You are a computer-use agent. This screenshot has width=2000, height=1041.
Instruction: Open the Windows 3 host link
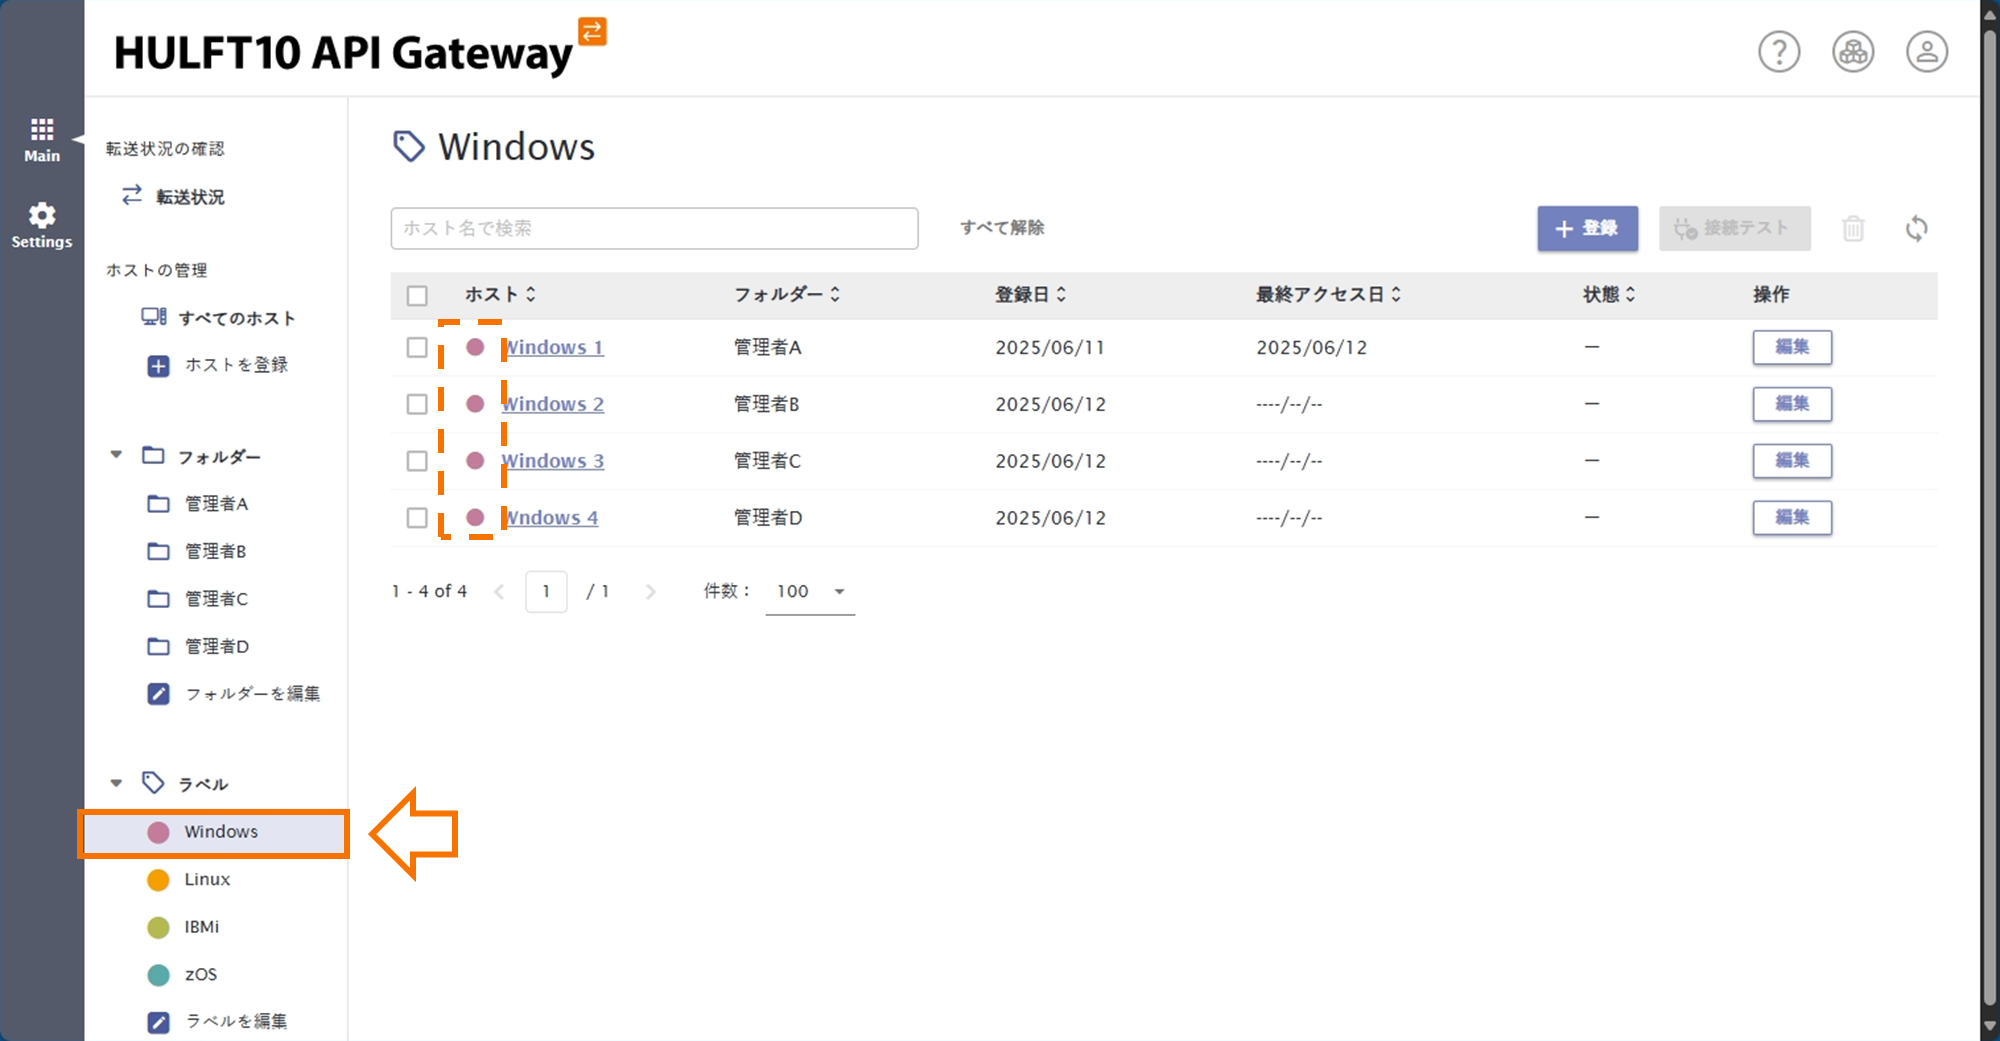pos(553,461)
